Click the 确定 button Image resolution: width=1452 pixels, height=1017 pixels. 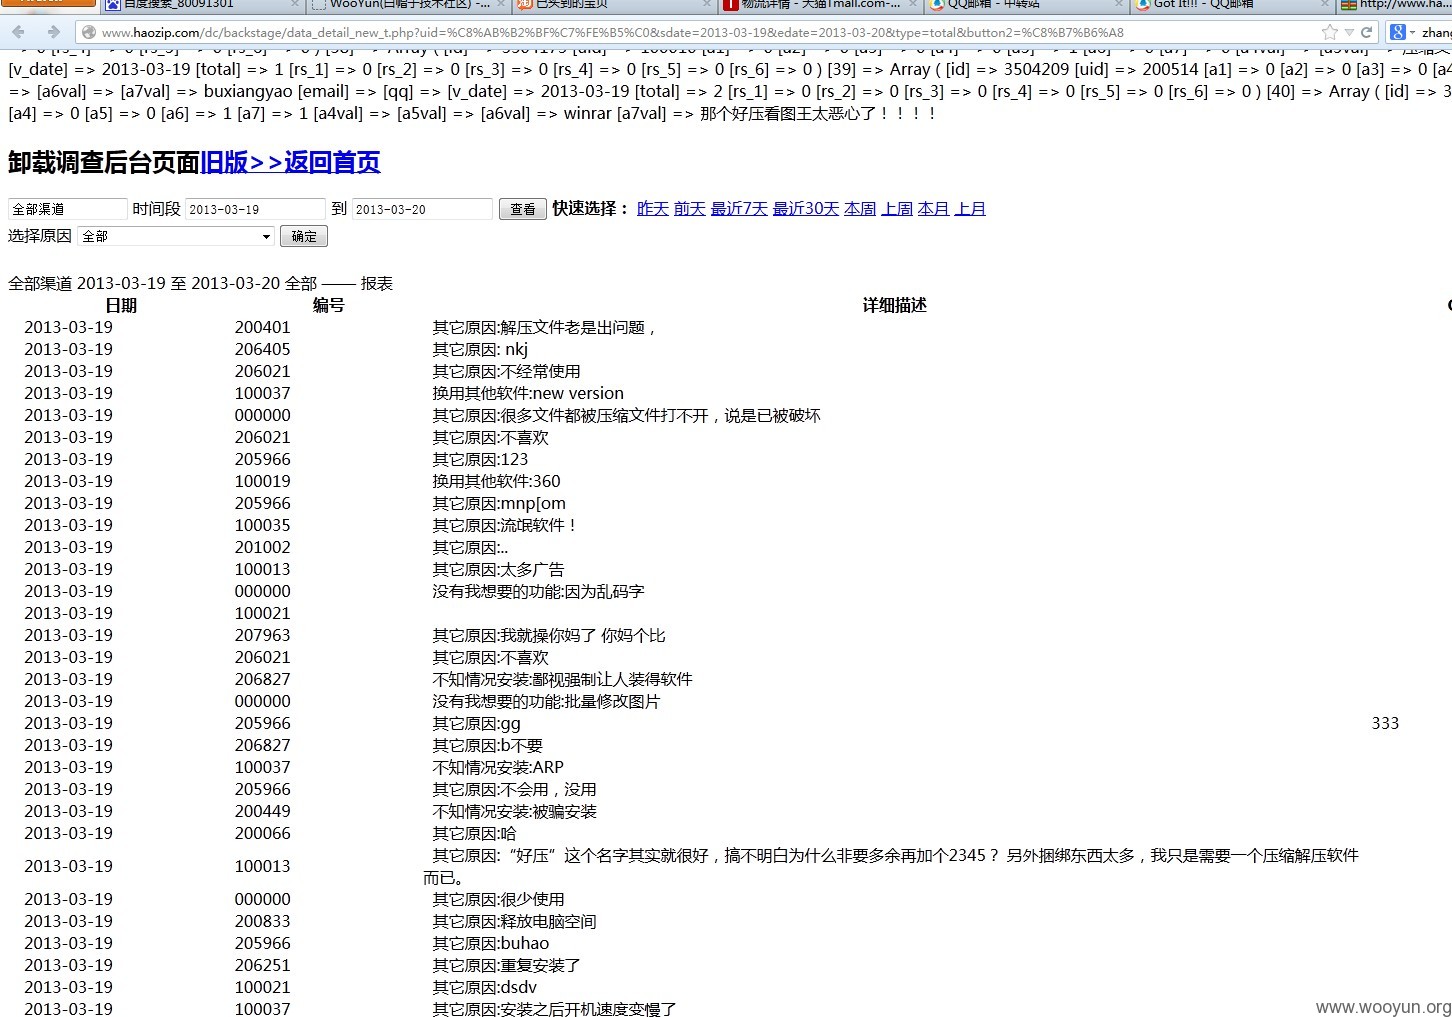click(x=304, y=236)
